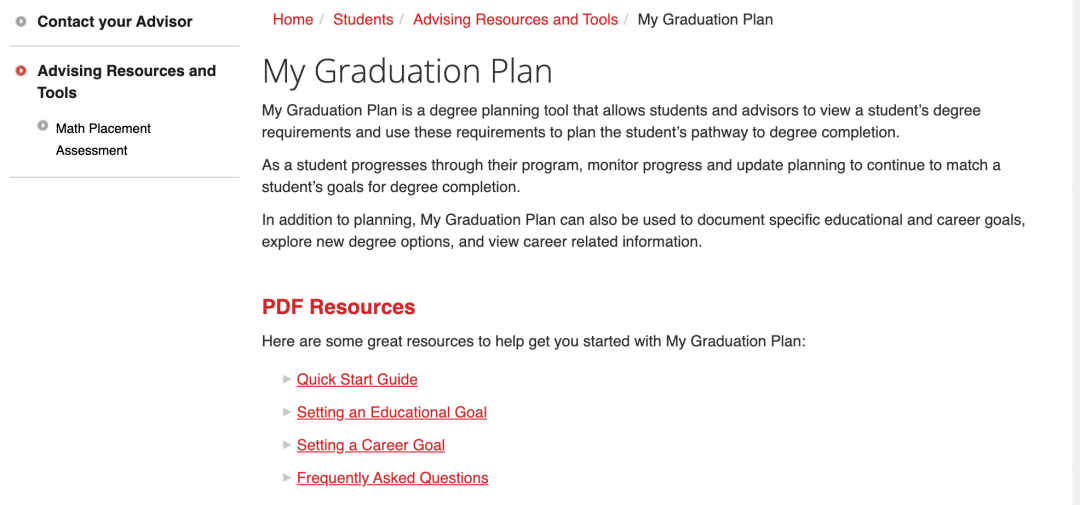Click the gray bullet icon next to Math Placement Assessment

click(43, 126)
